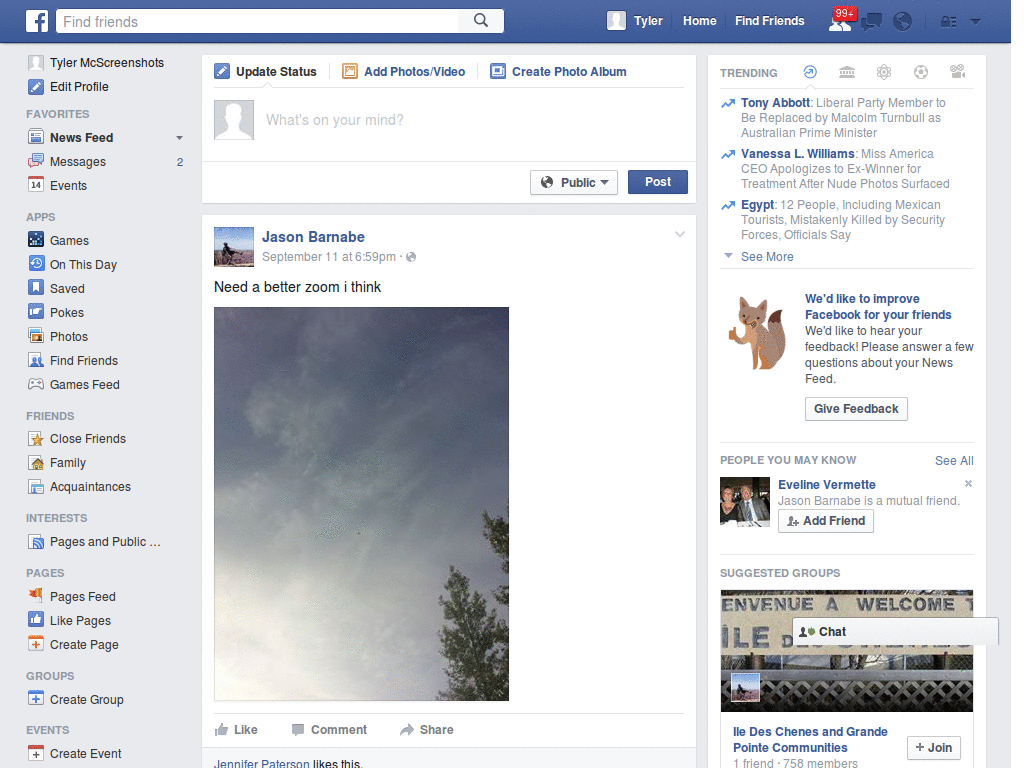Select the Update Status tab
This screenshot has width=1024, height=768.
tap(266, 71)
